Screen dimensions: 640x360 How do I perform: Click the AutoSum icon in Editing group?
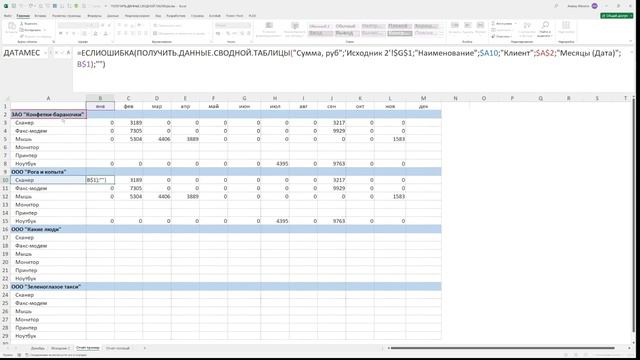click(x=493, y=24)
